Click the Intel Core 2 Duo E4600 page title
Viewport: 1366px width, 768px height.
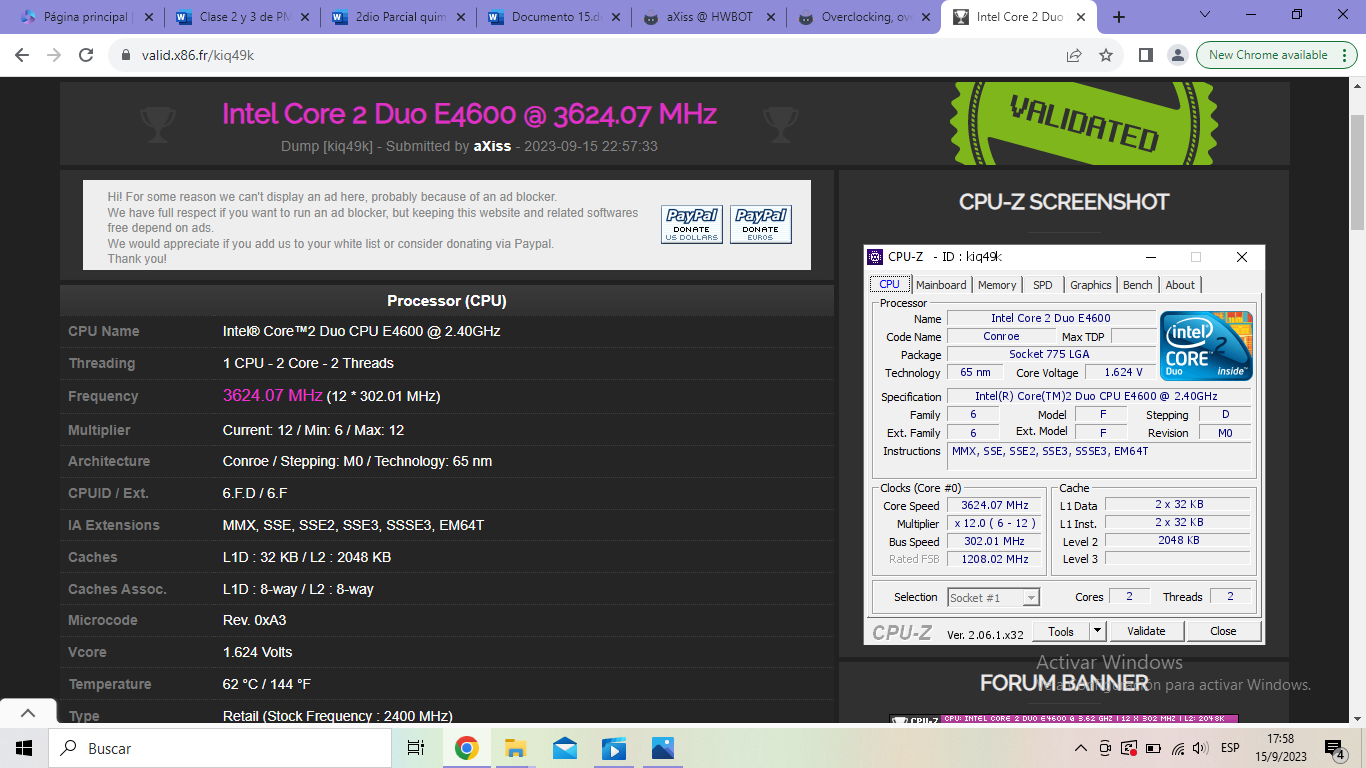[469, 114]
